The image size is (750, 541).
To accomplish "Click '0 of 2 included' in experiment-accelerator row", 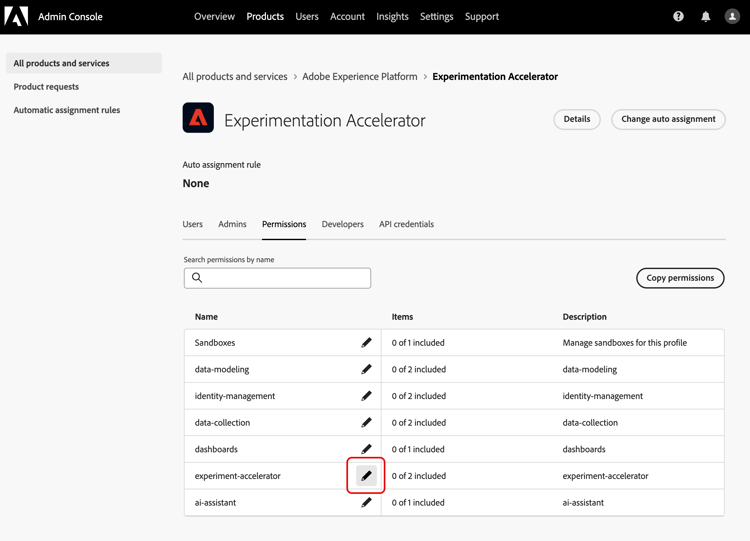I will (x=419, y=476).
